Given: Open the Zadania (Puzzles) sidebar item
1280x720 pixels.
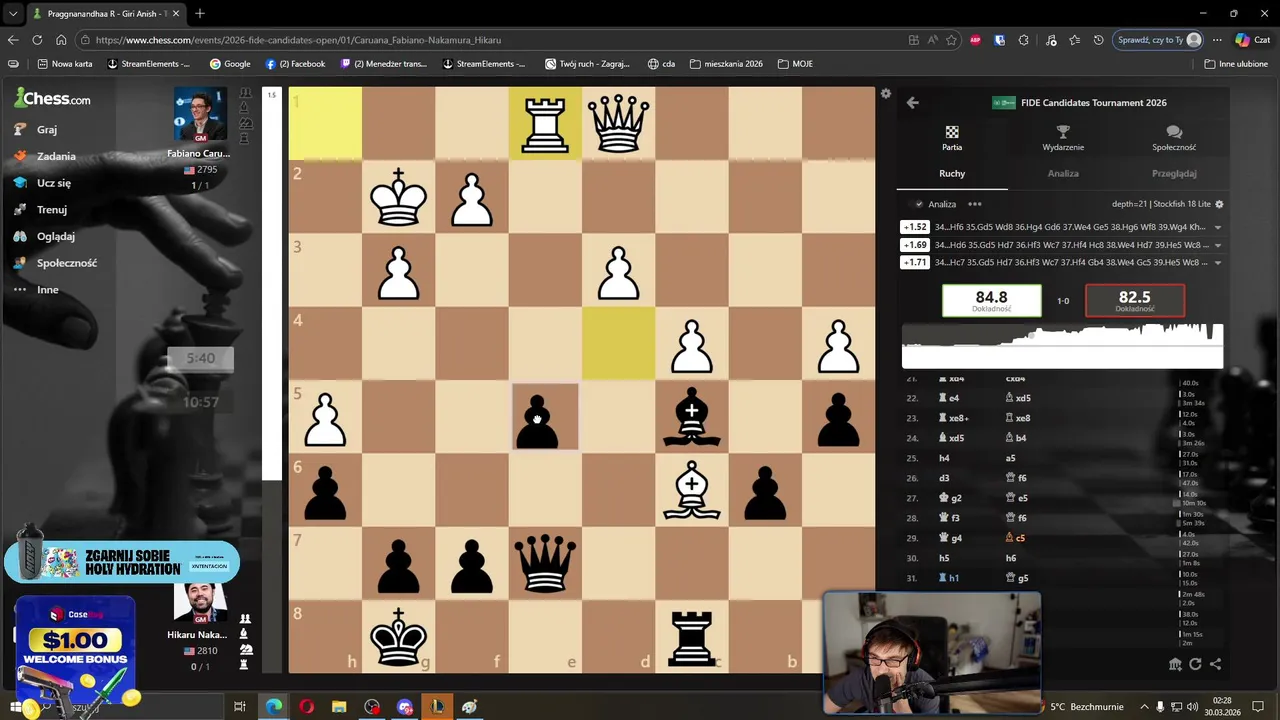Looking at the screenshot, I should click(44, 156).
